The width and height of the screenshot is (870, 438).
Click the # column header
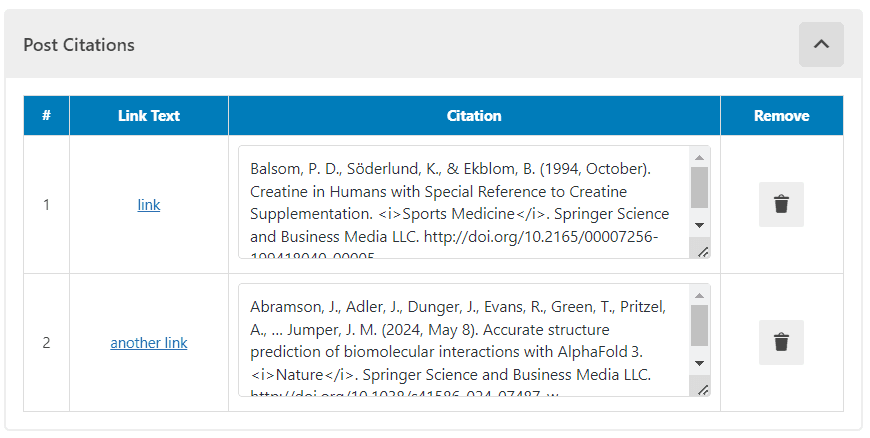point(47,116)
